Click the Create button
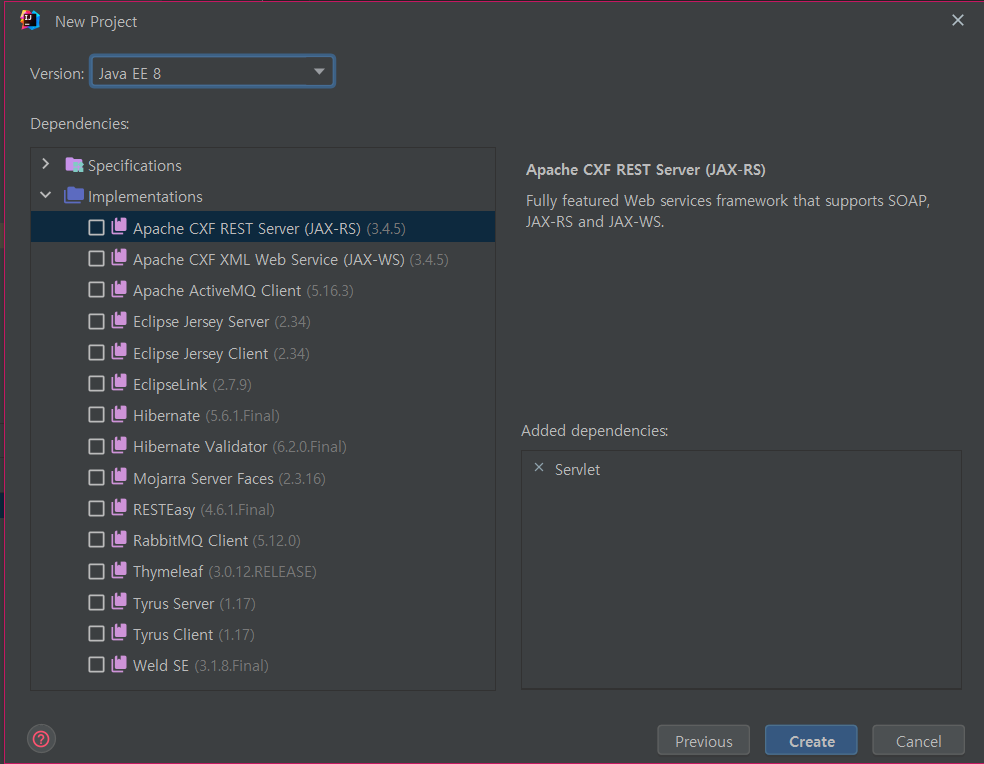This screenshot has height=764, width=984. [811, 740]
